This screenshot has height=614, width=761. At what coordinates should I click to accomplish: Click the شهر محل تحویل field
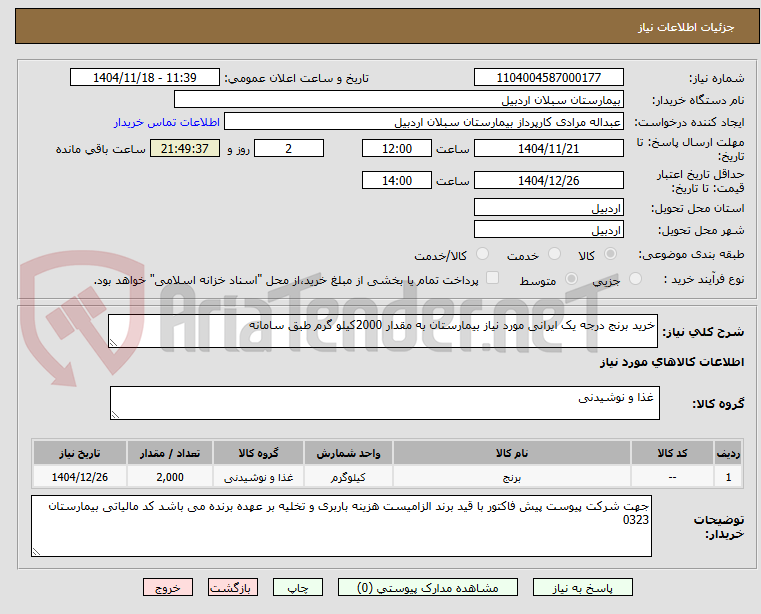[x=548, y=229]
